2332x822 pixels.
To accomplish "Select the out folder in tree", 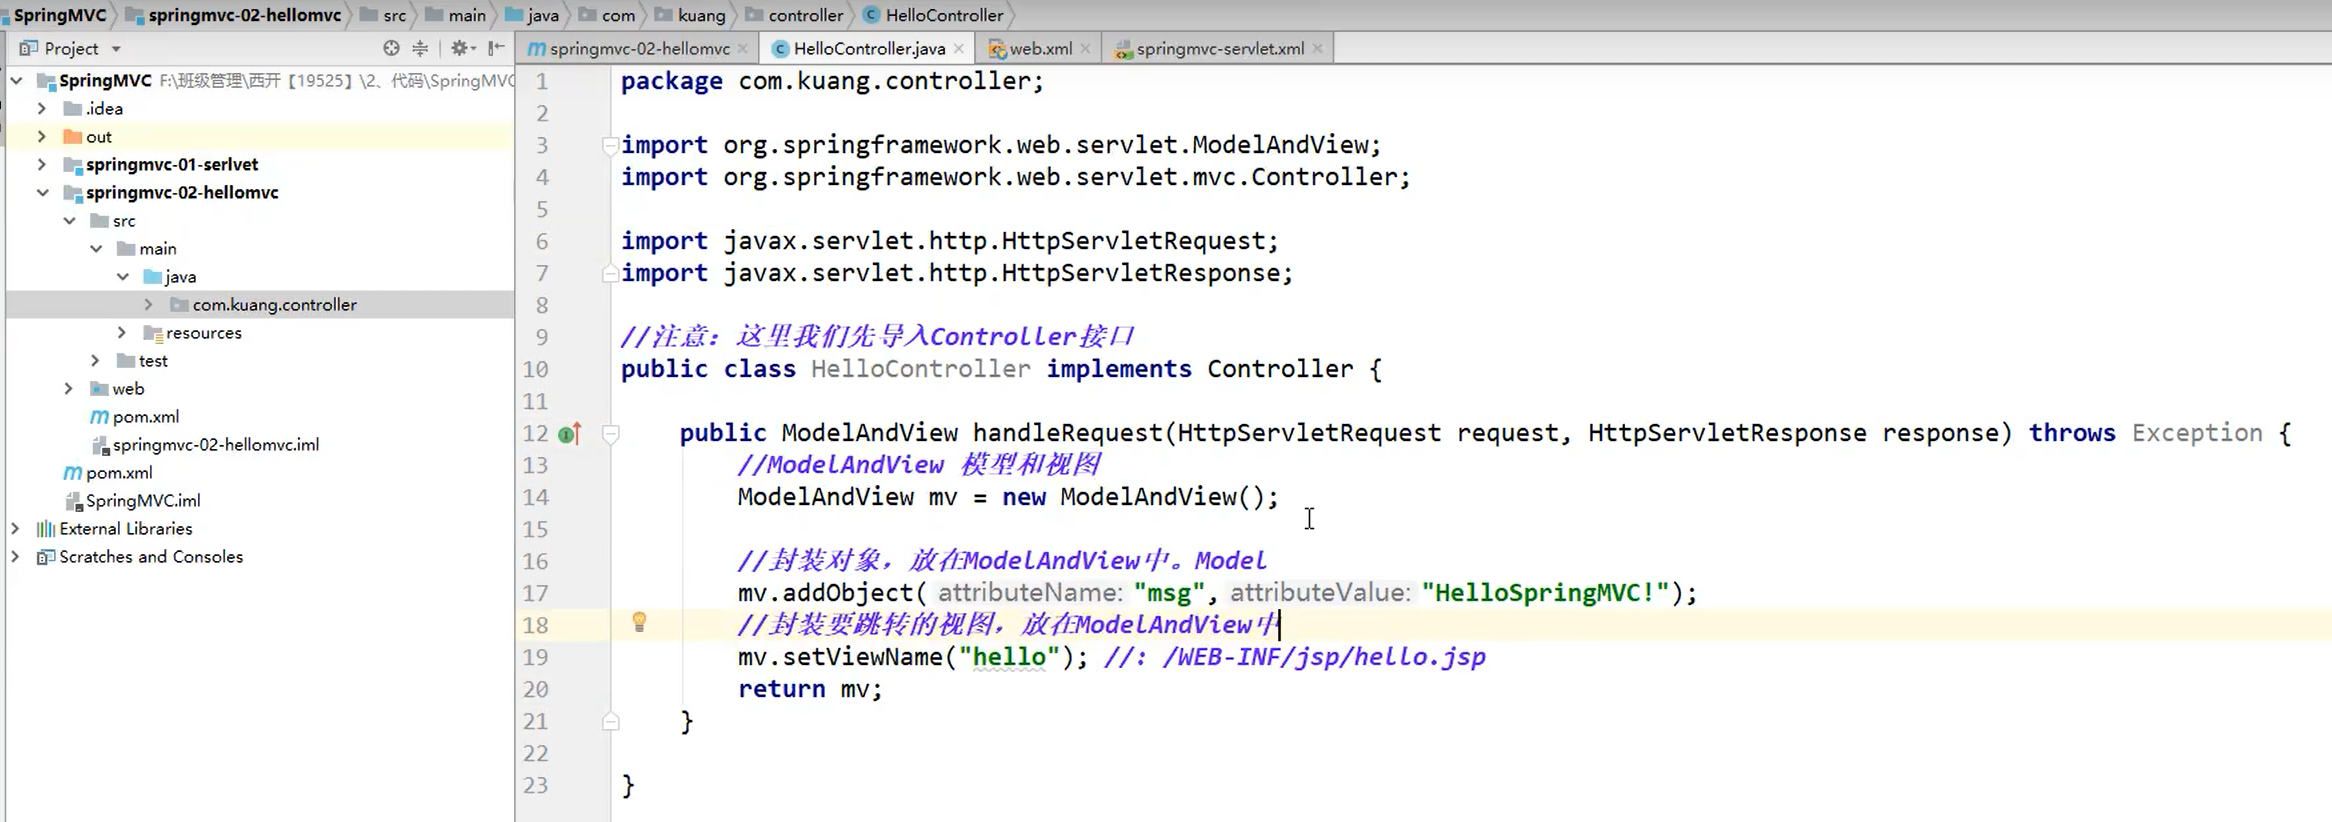I will point(260,136).
